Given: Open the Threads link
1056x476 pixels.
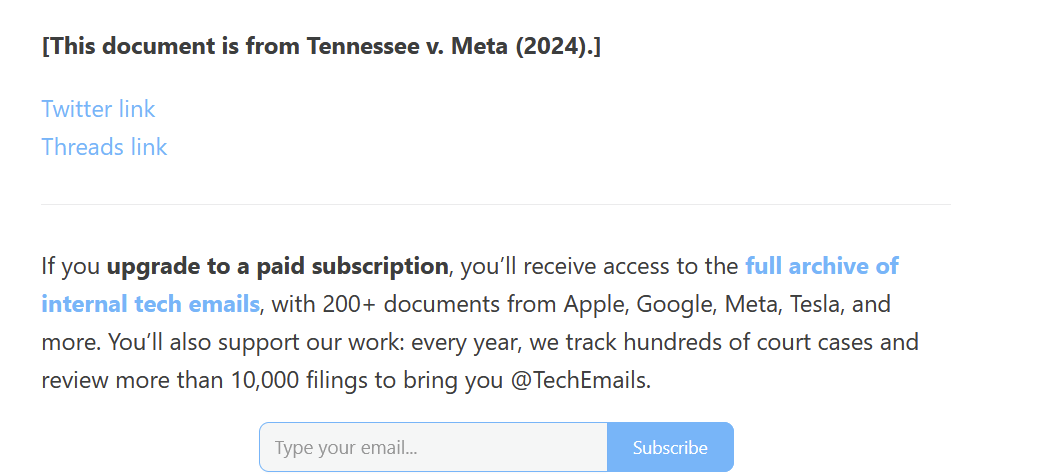Looking at the screenshot, I should click(x=104, y=147).
